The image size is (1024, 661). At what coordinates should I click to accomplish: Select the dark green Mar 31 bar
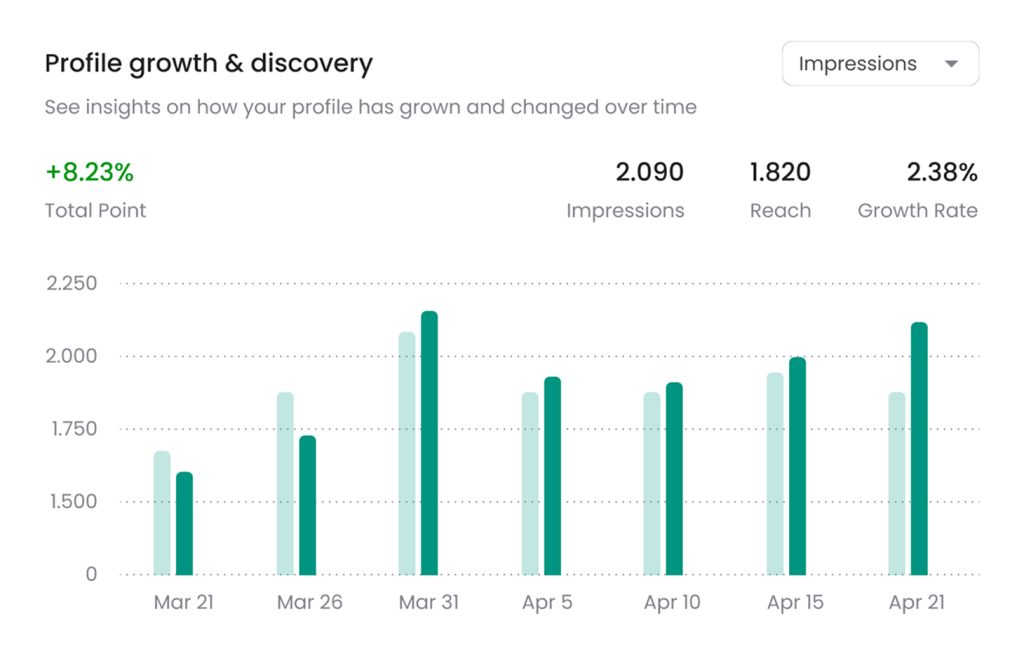[429, 443]
